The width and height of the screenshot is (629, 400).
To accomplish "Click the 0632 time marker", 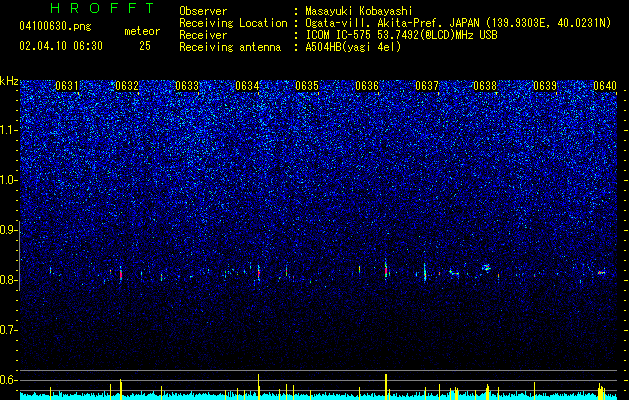I will tap(127, 86).
